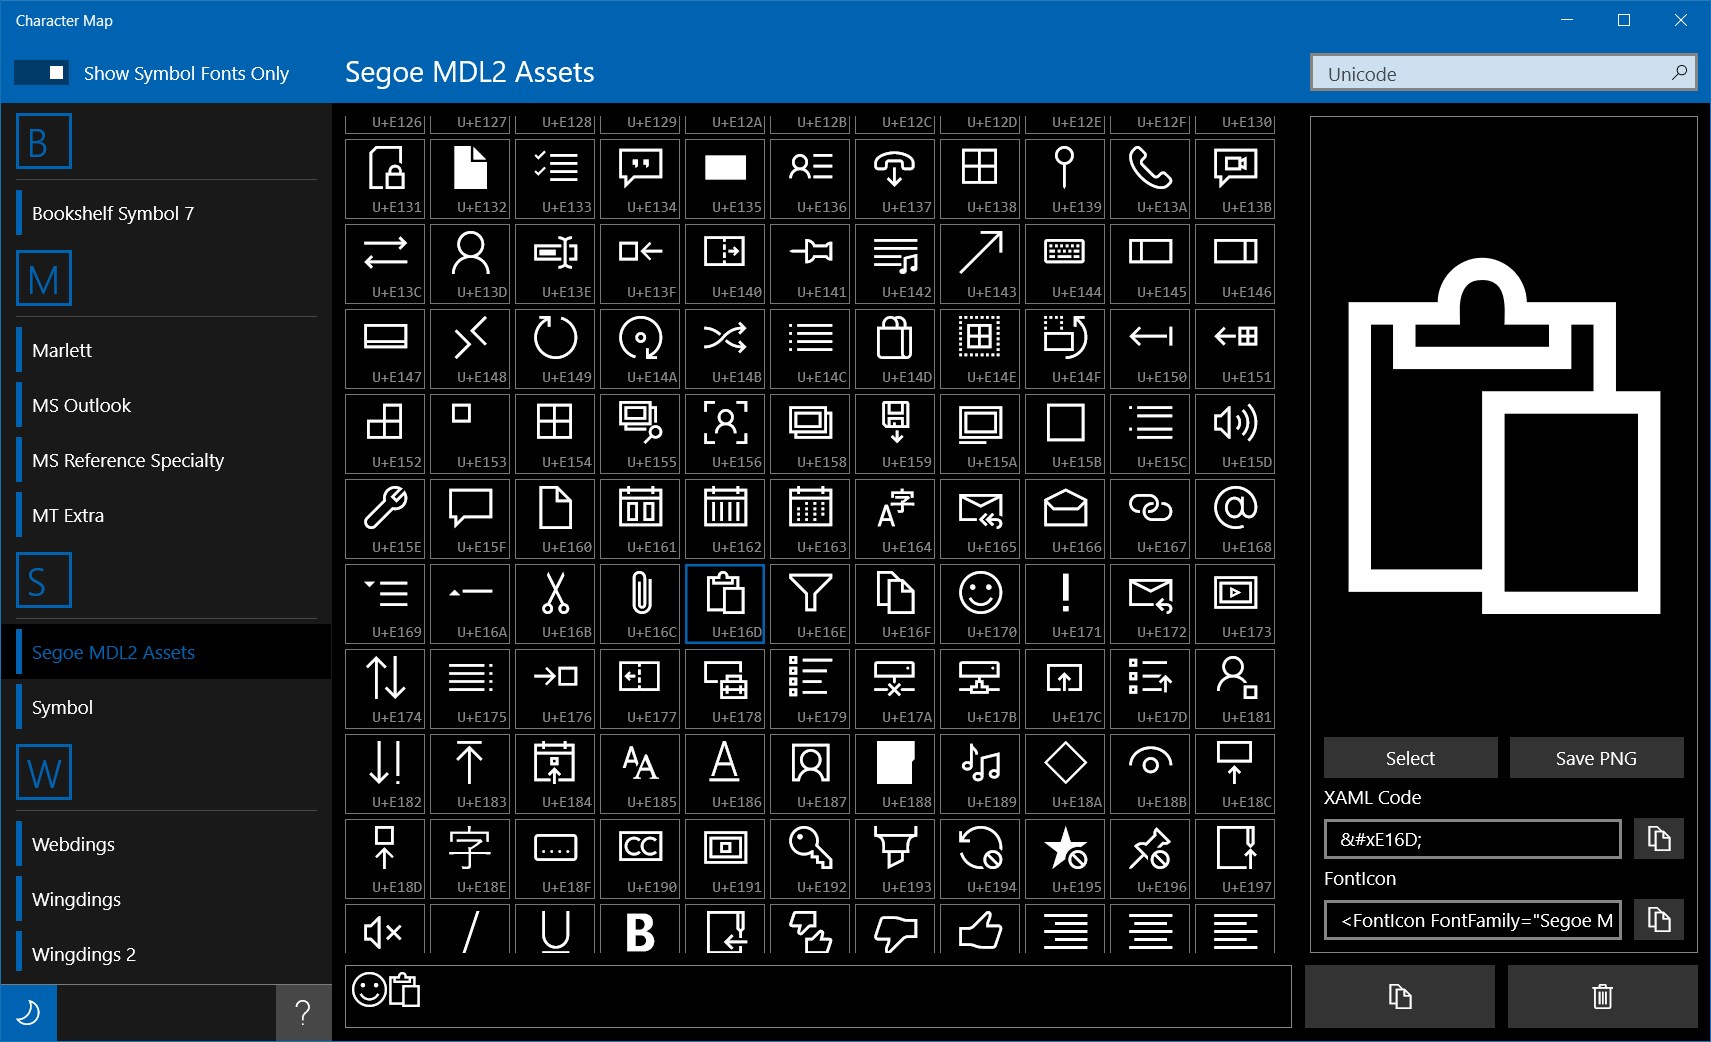
Task: Select the music notes glyph U+E189
Action: 980,773
